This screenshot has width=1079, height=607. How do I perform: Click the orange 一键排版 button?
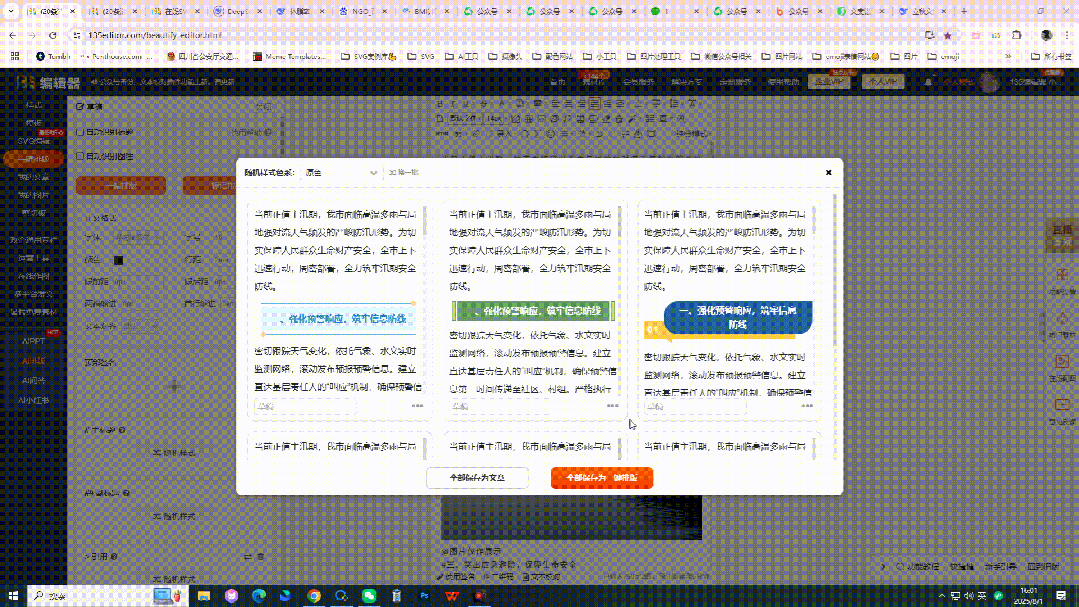[120, 186]
